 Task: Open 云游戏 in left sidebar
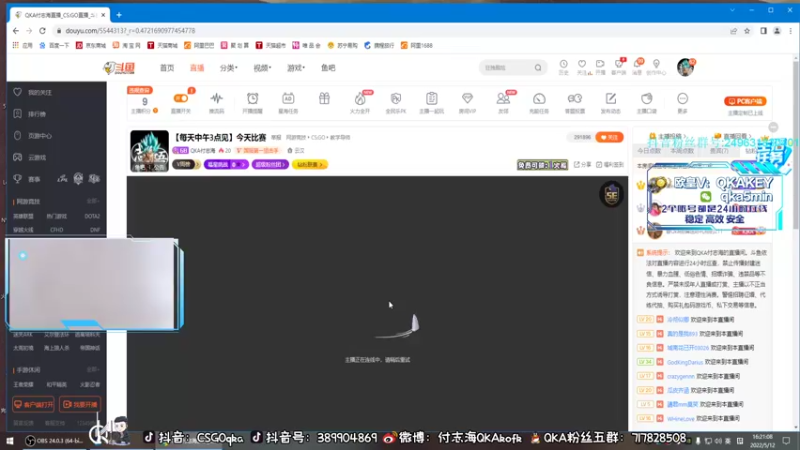[x=36, y=157]
